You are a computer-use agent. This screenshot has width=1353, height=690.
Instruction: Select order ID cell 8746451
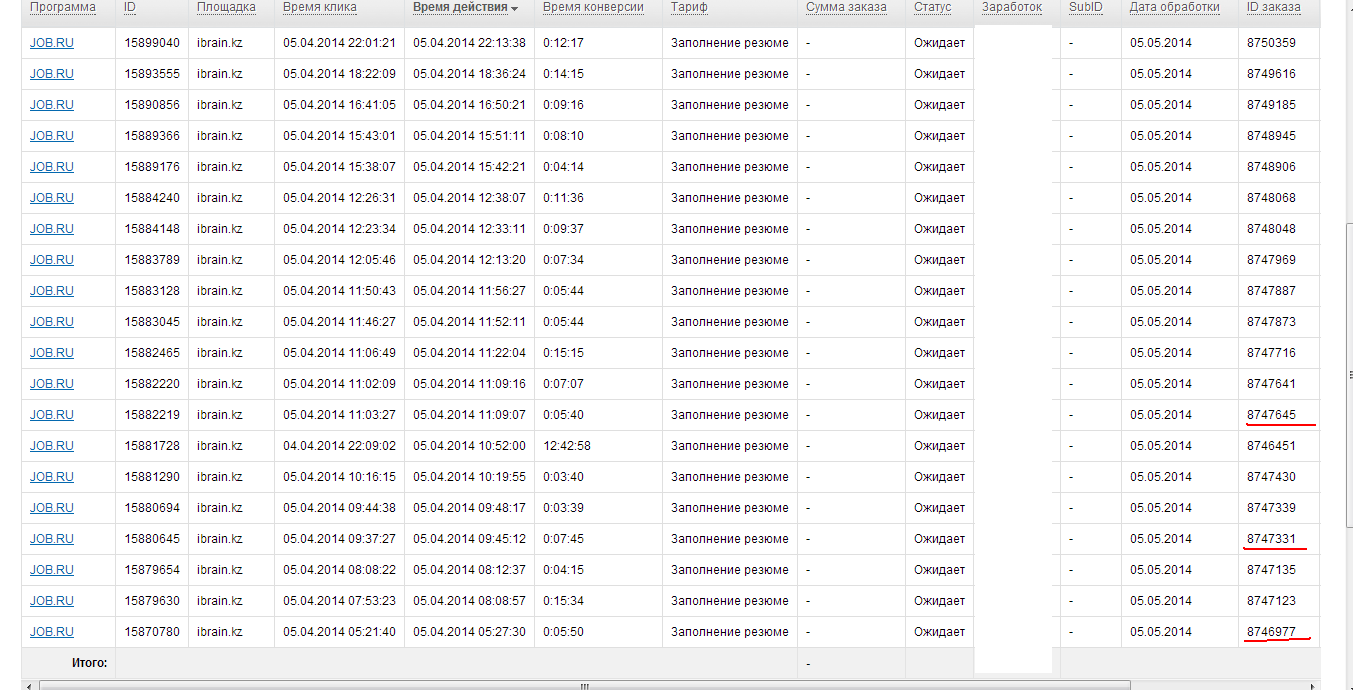click(x=1271, y=446)
